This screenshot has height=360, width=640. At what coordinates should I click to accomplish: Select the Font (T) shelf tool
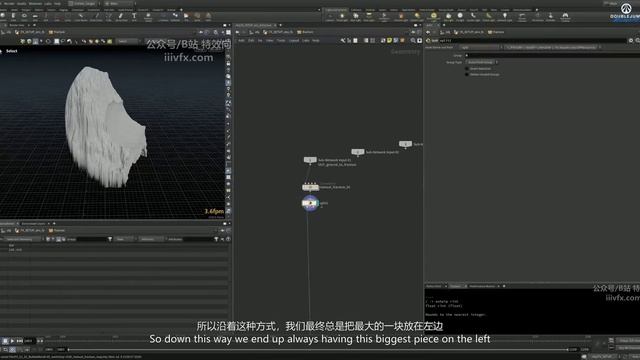(134, 16)
